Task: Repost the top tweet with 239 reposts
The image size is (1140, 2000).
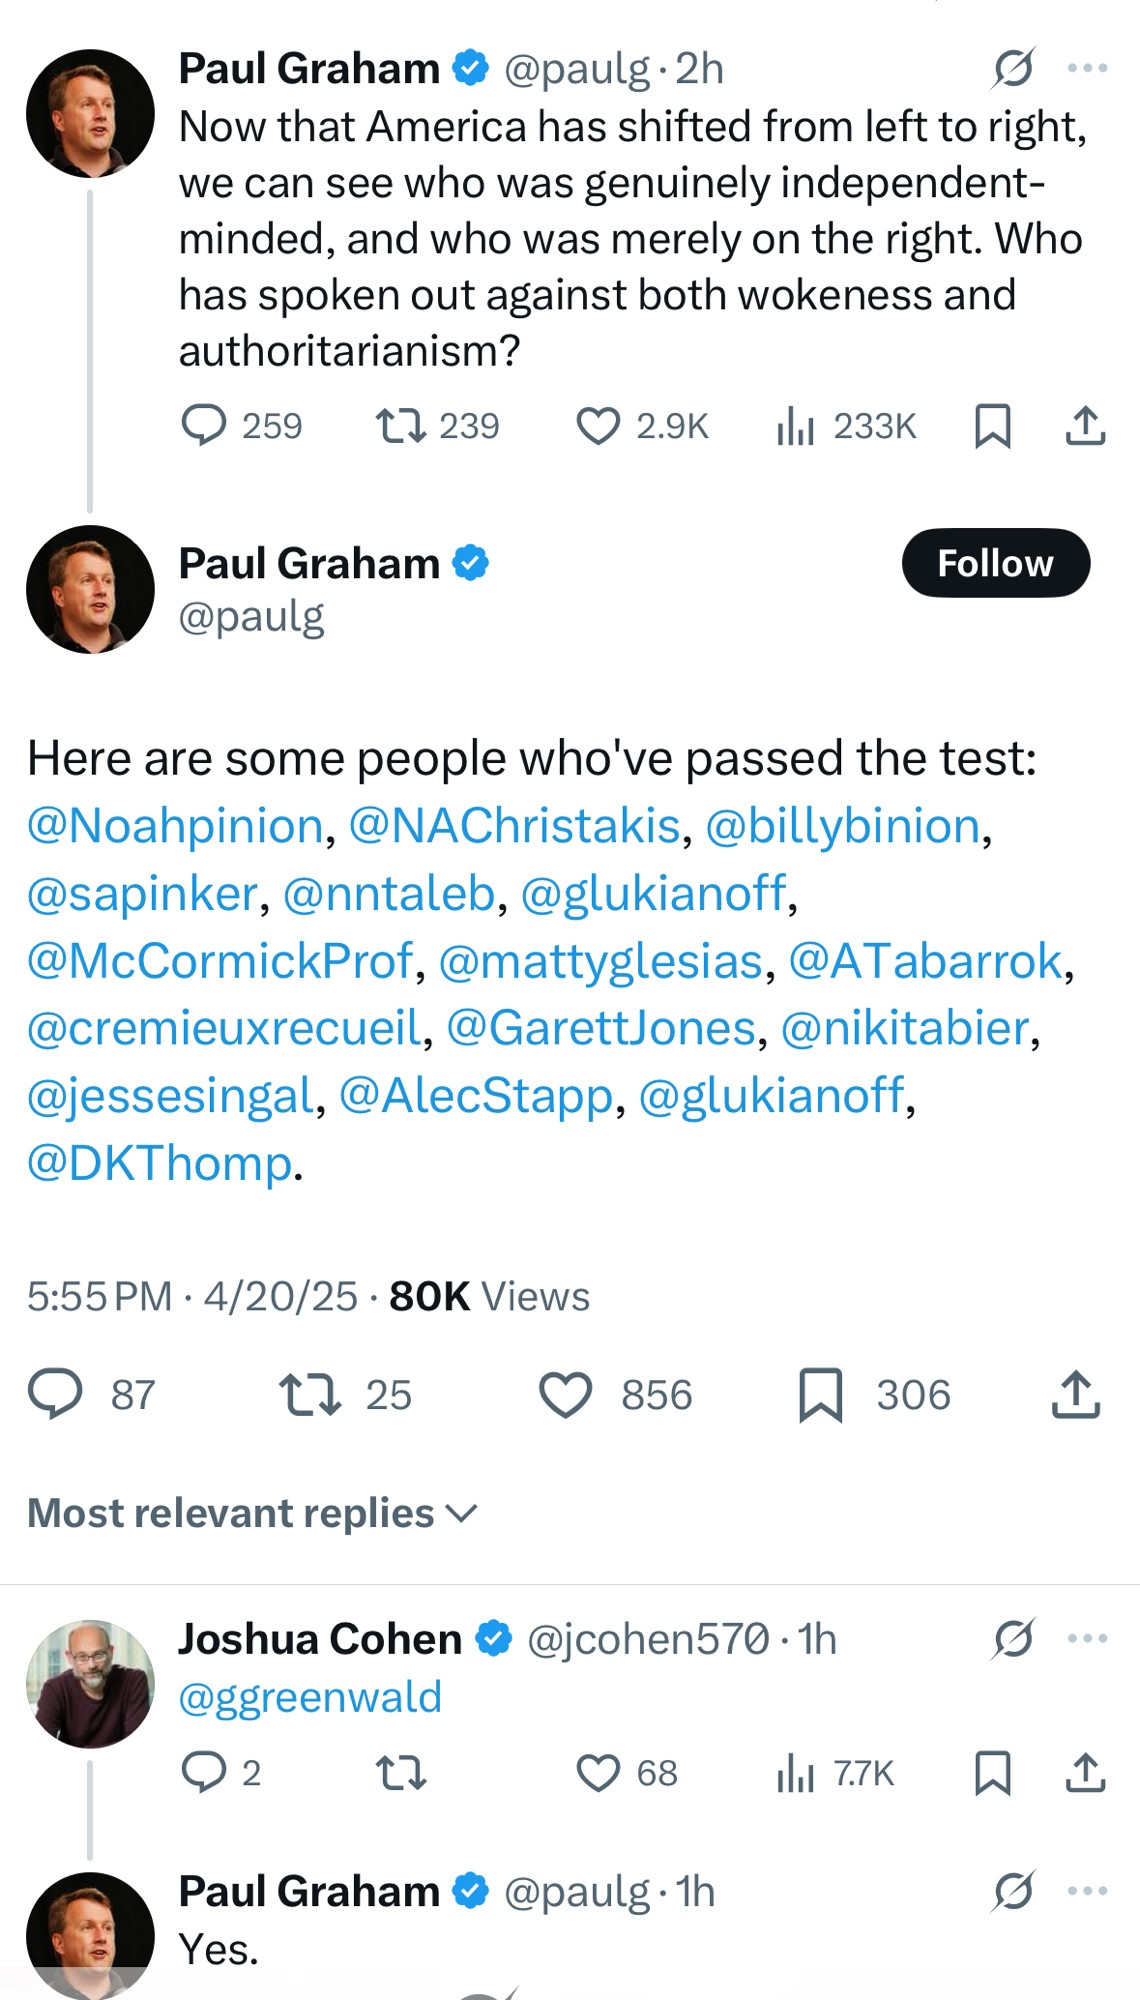Action: coord(401,426)
